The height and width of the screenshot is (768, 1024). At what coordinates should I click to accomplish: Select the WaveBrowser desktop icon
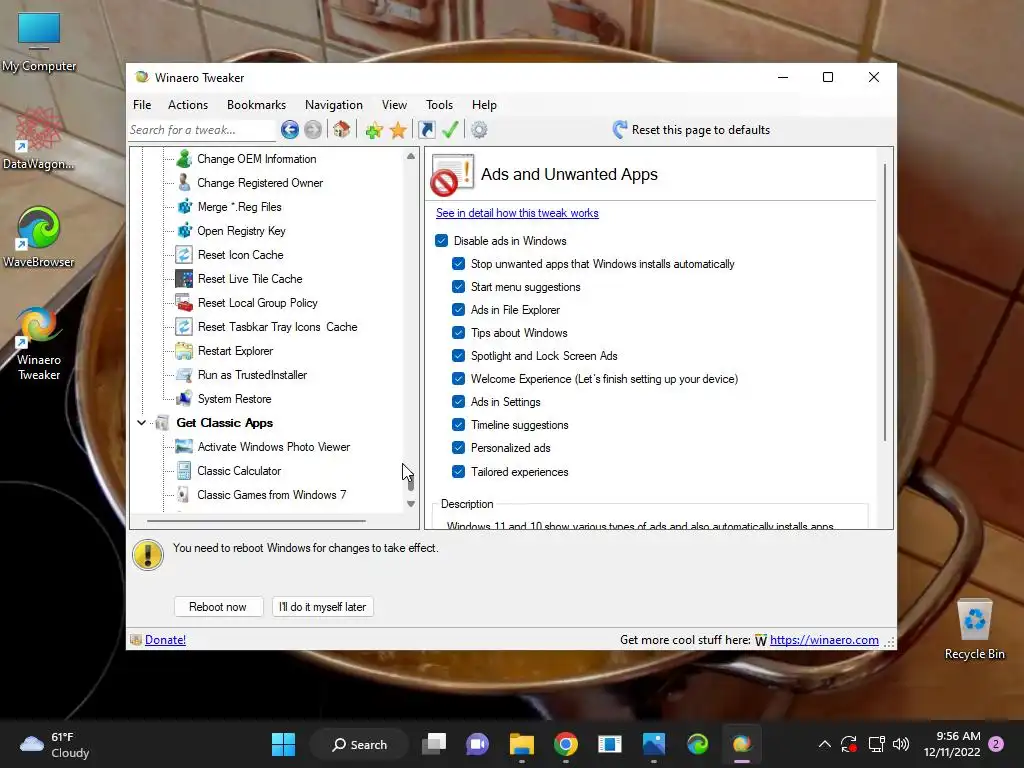pyautogui.click(x=38, y=236)
